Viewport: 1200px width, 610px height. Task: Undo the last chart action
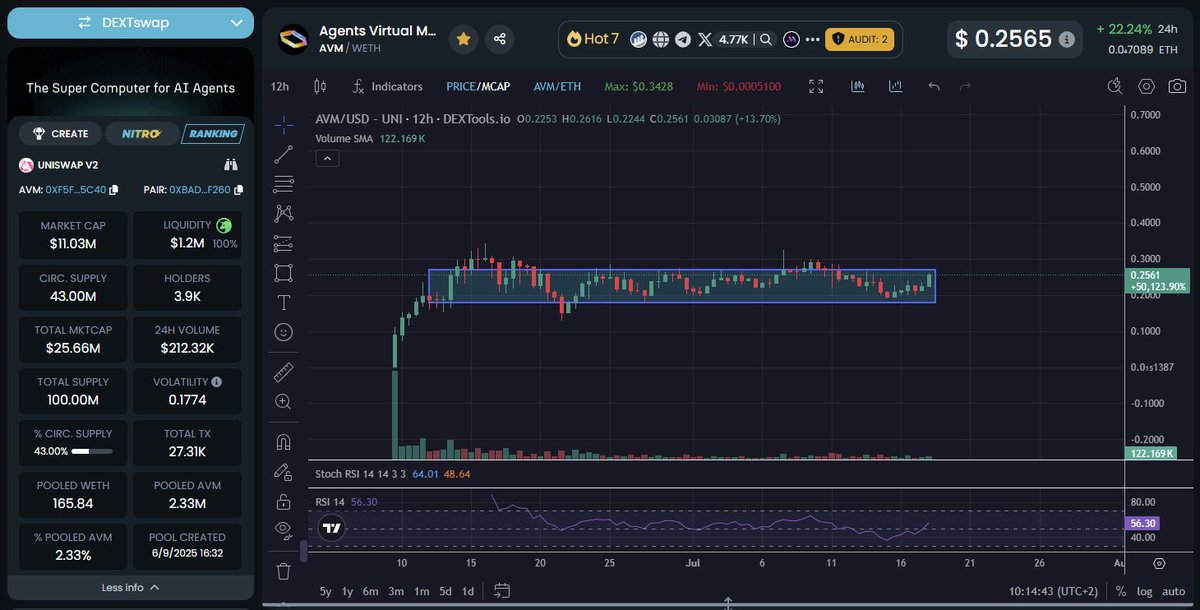pyautogui.click(x=934, y=86)
